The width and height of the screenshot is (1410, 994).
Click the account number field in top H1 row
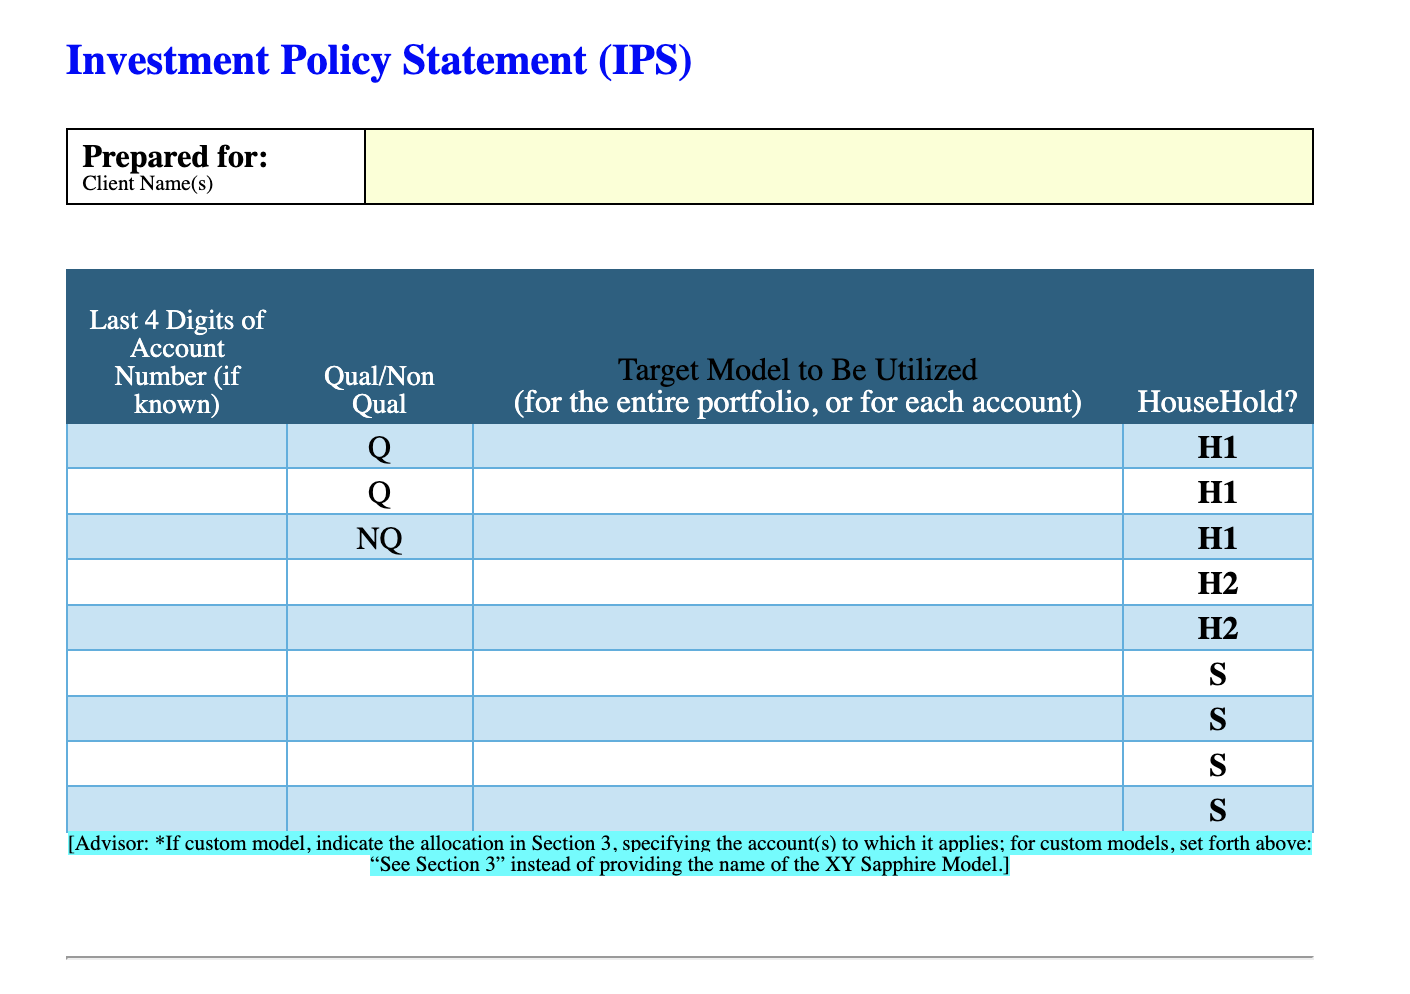[x=177, y=447]
